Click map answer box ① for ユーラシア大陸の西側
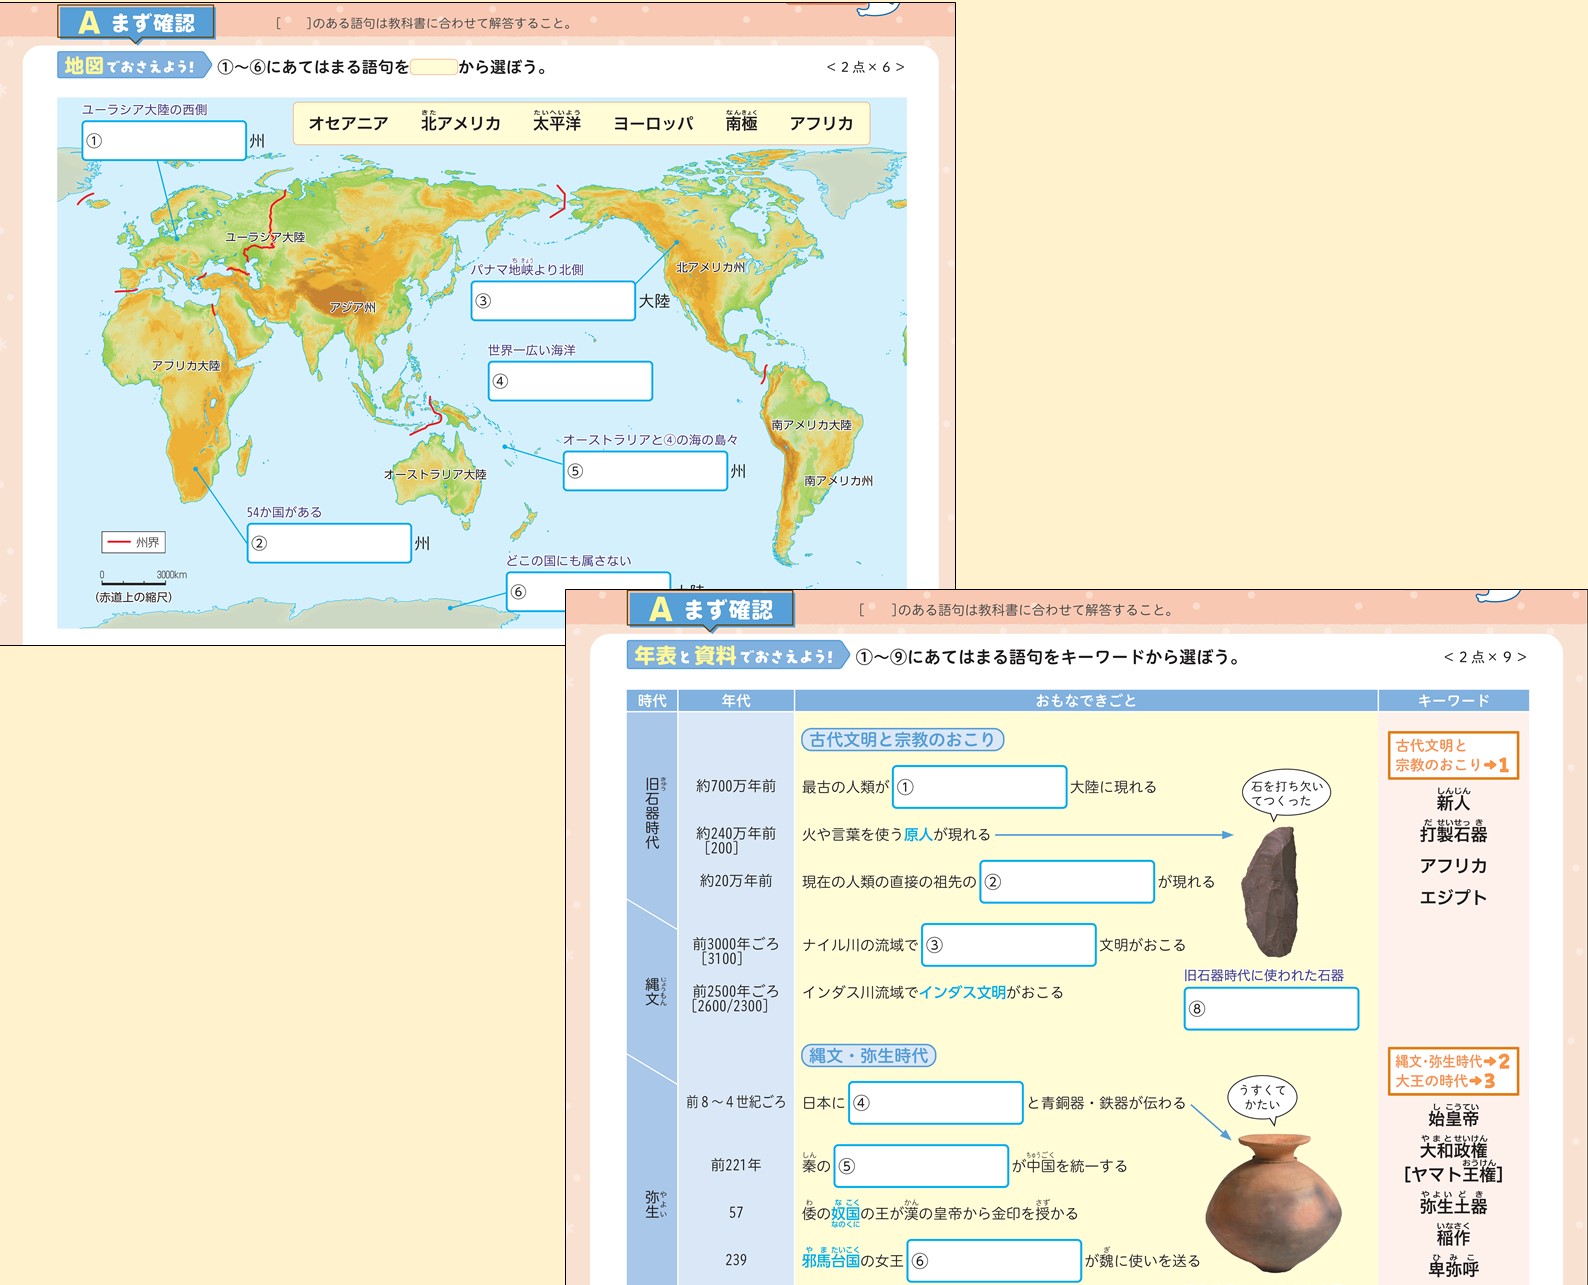 pos(164,141)
